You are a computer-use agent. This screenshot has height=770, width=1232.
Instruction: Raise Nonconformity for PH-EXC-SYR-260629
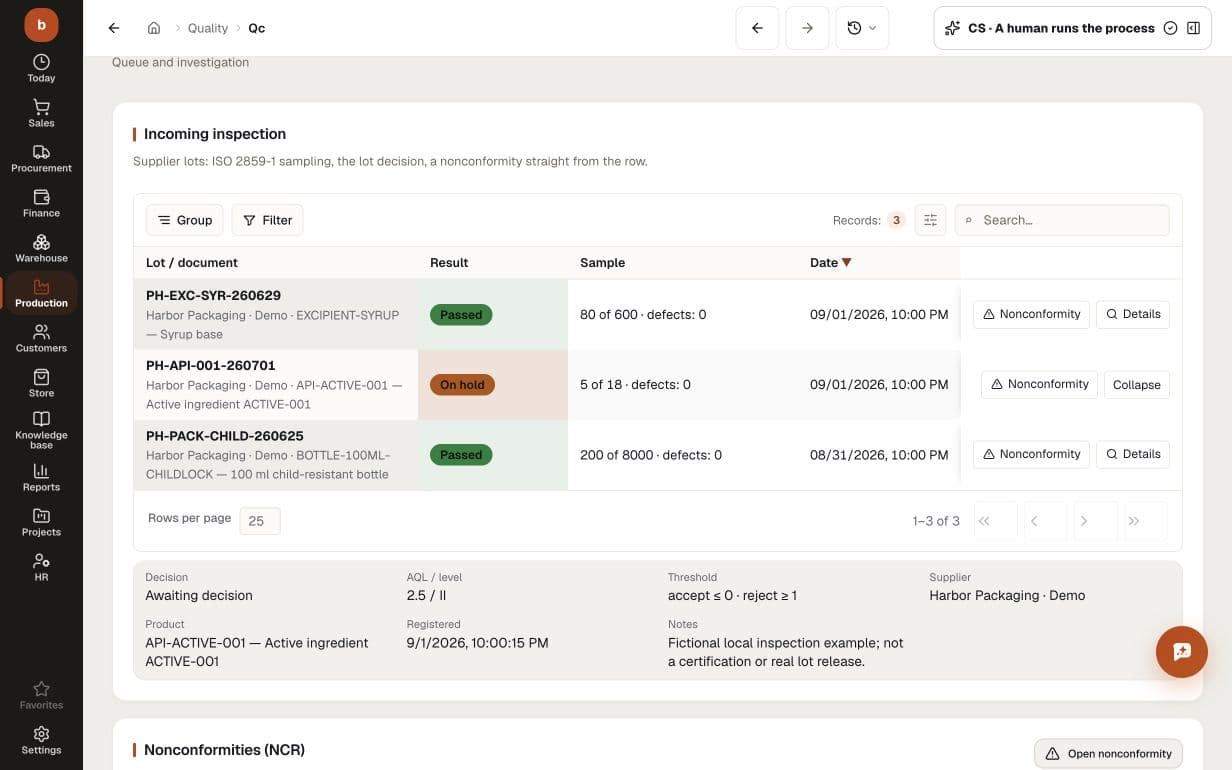[1031, 314]
